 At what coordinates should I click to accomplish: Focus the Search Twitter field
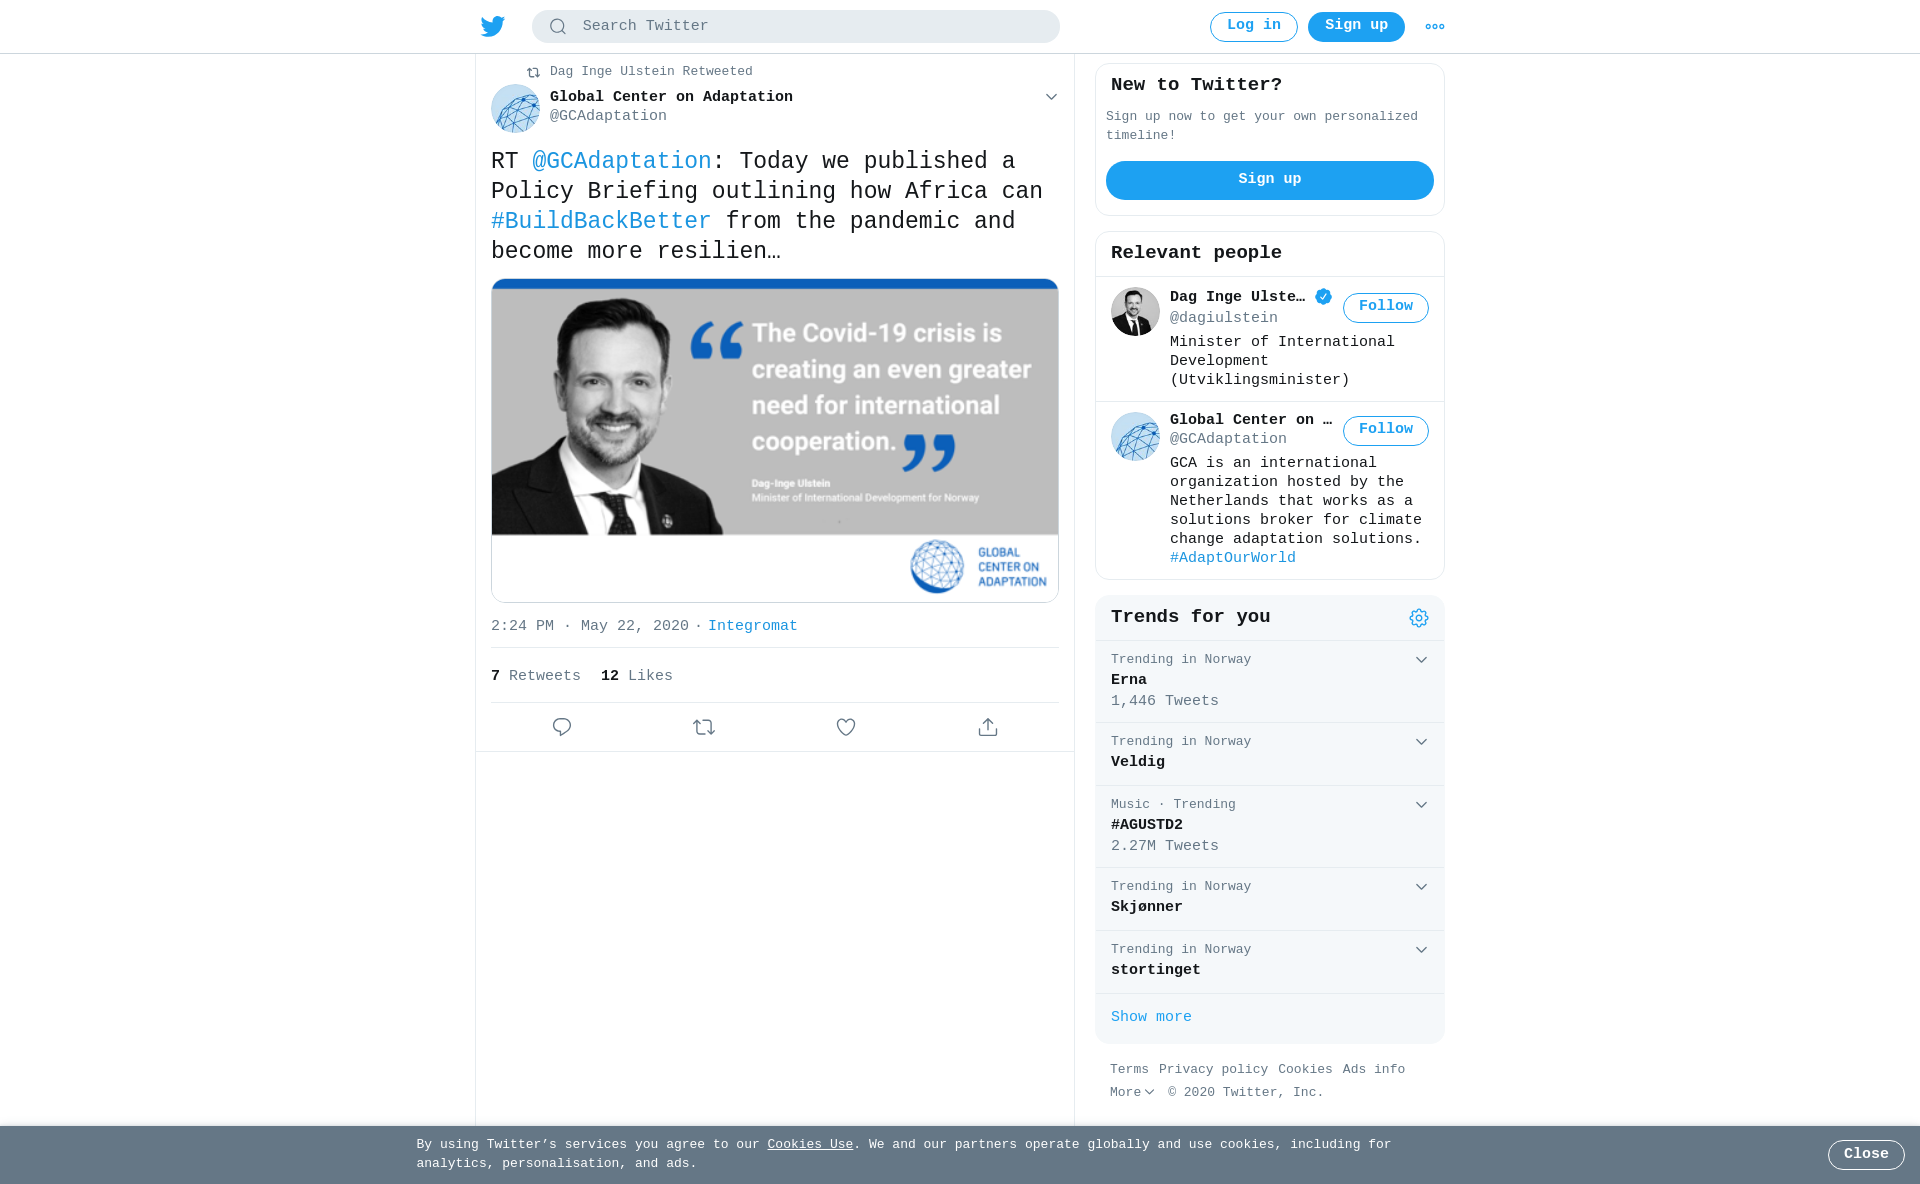(x=796, y=27)
